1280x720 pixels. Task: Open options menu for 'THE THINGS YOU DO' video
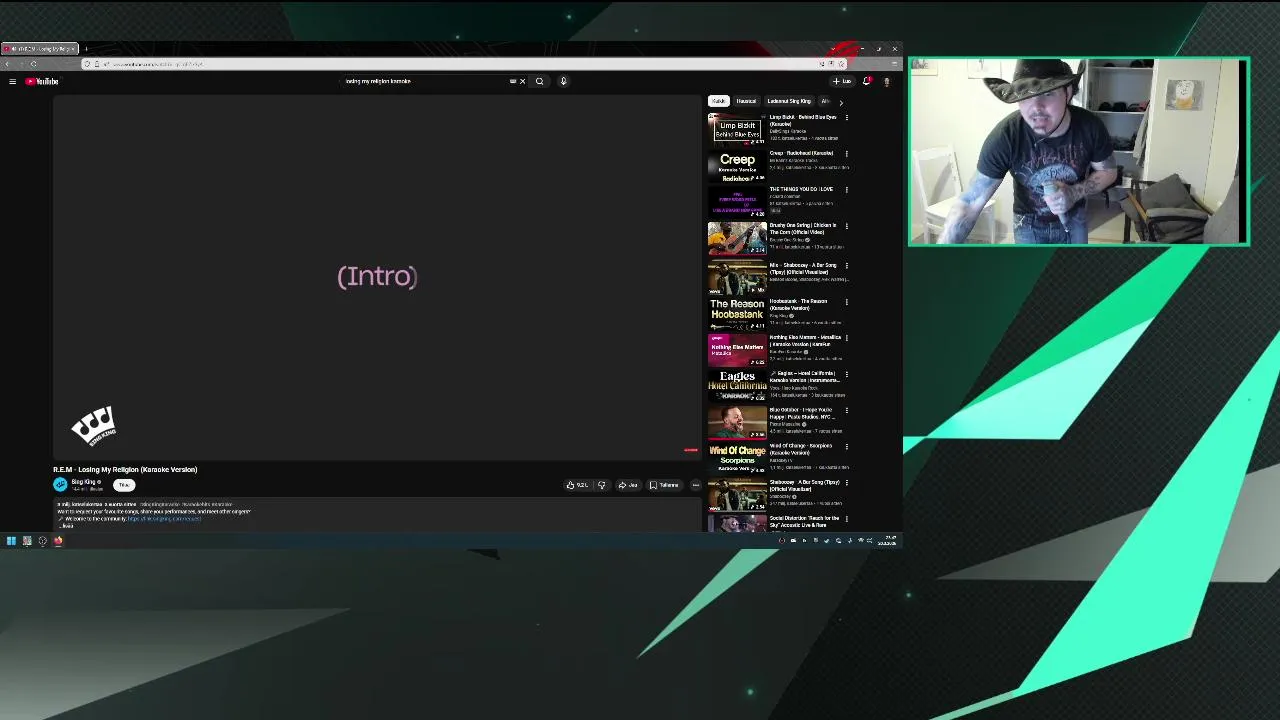tap(847, 190)
